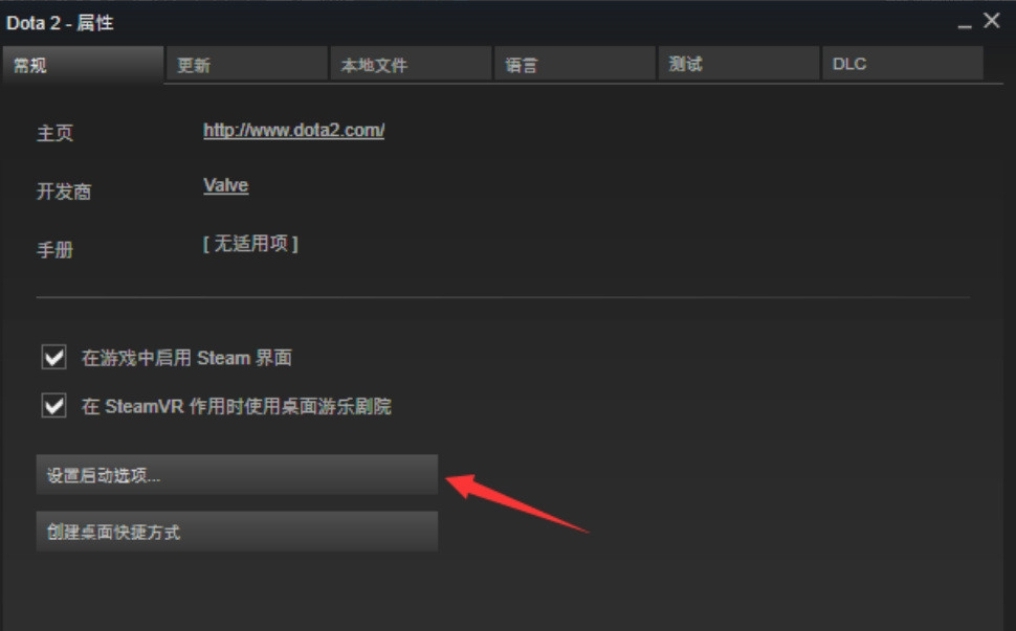Screen dimensions: 1016x631
Task: Click 创建桌面快捷方式 button
Action: coord(237,531)
